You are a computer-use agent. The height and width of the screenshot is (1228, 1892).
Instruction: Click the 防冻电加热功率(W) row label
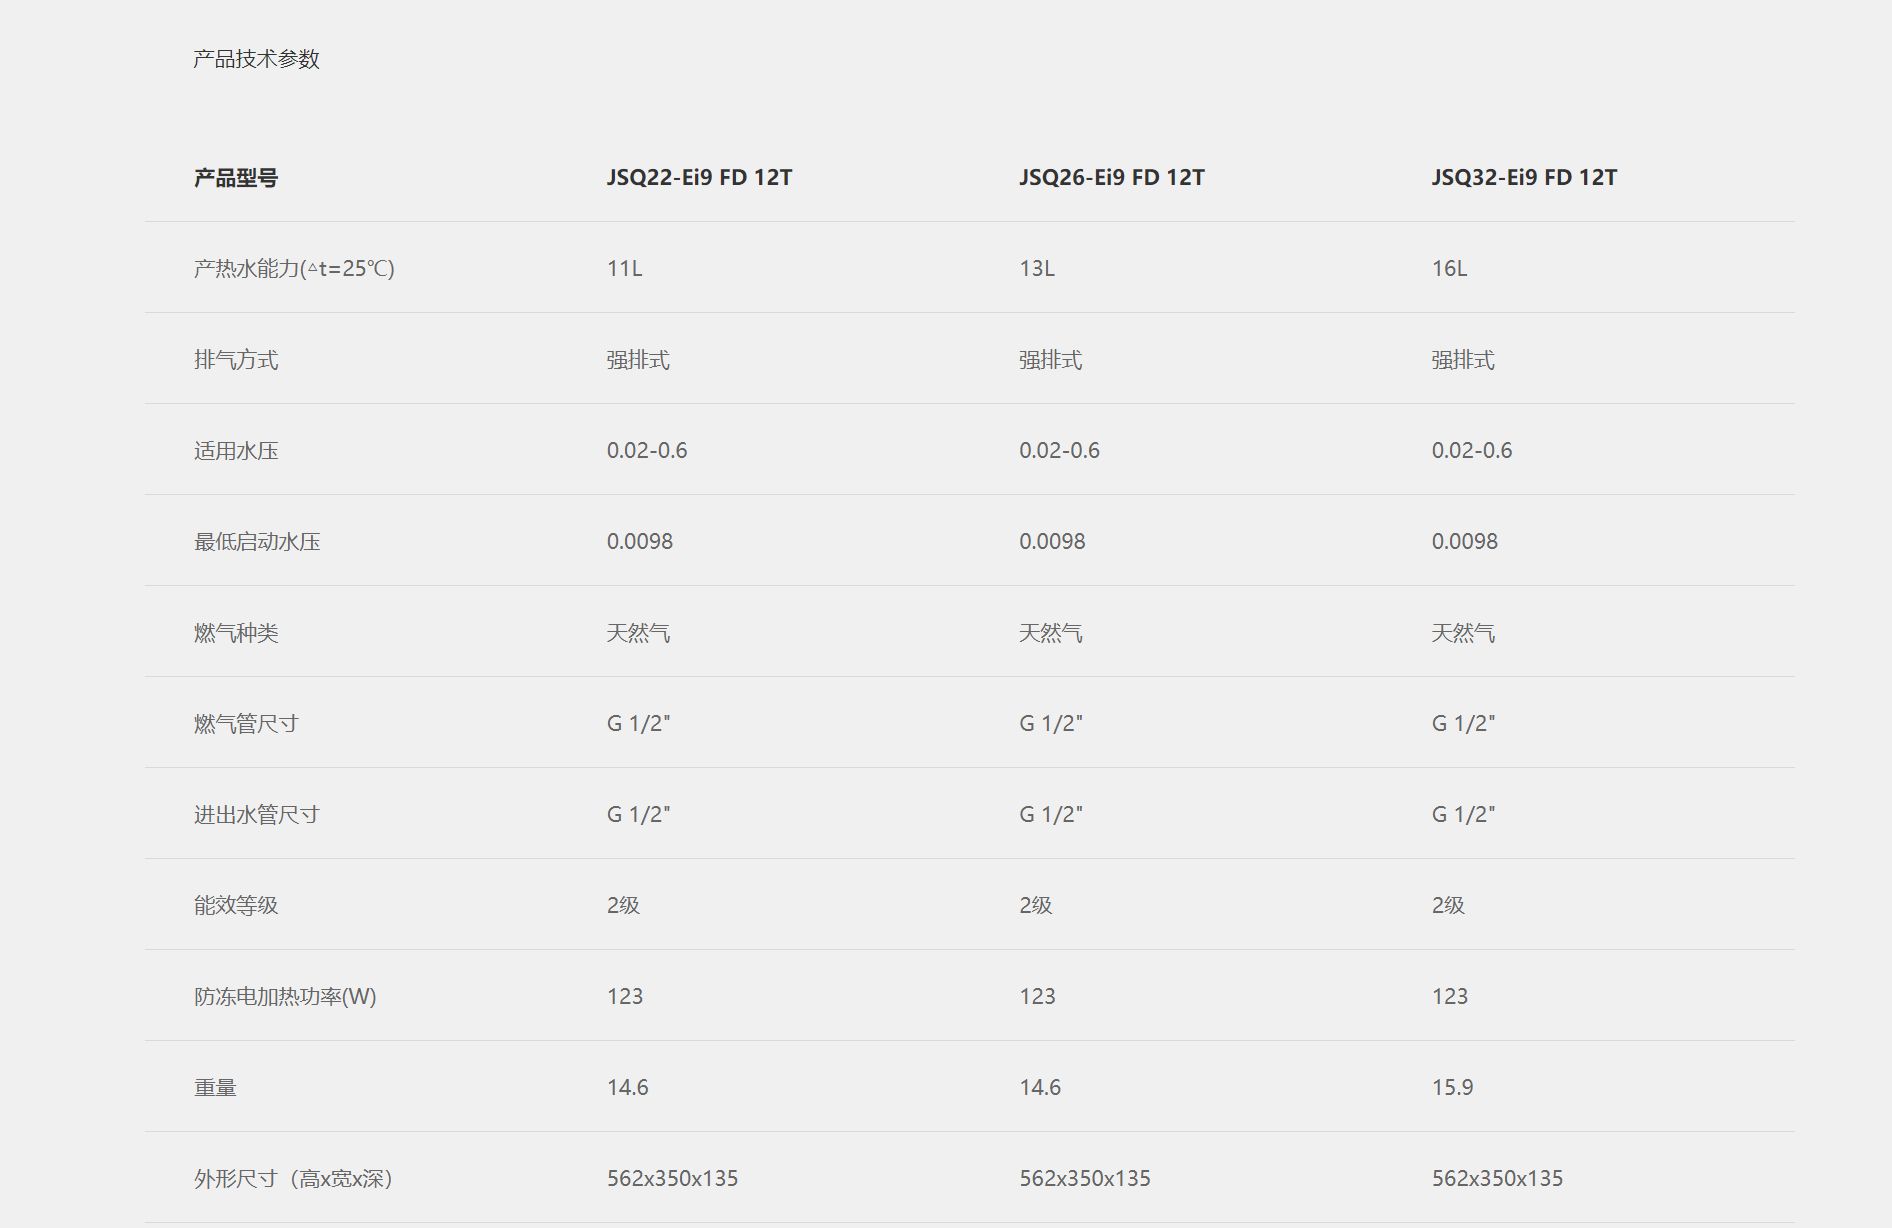[x=285, y=996]
